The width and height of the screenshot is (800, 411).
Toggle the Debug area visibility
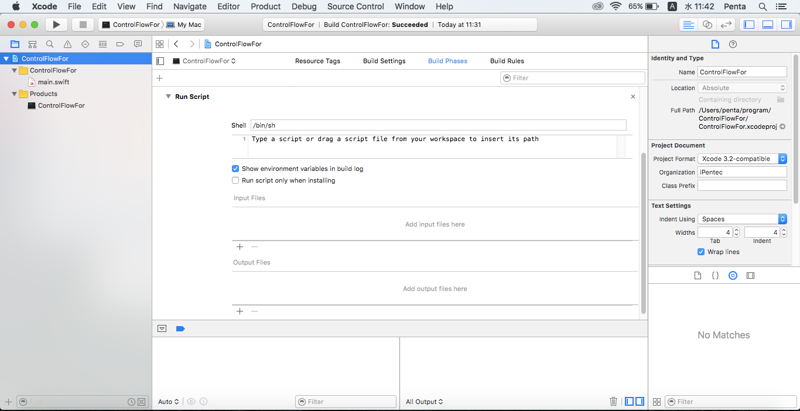pos(767,24)
